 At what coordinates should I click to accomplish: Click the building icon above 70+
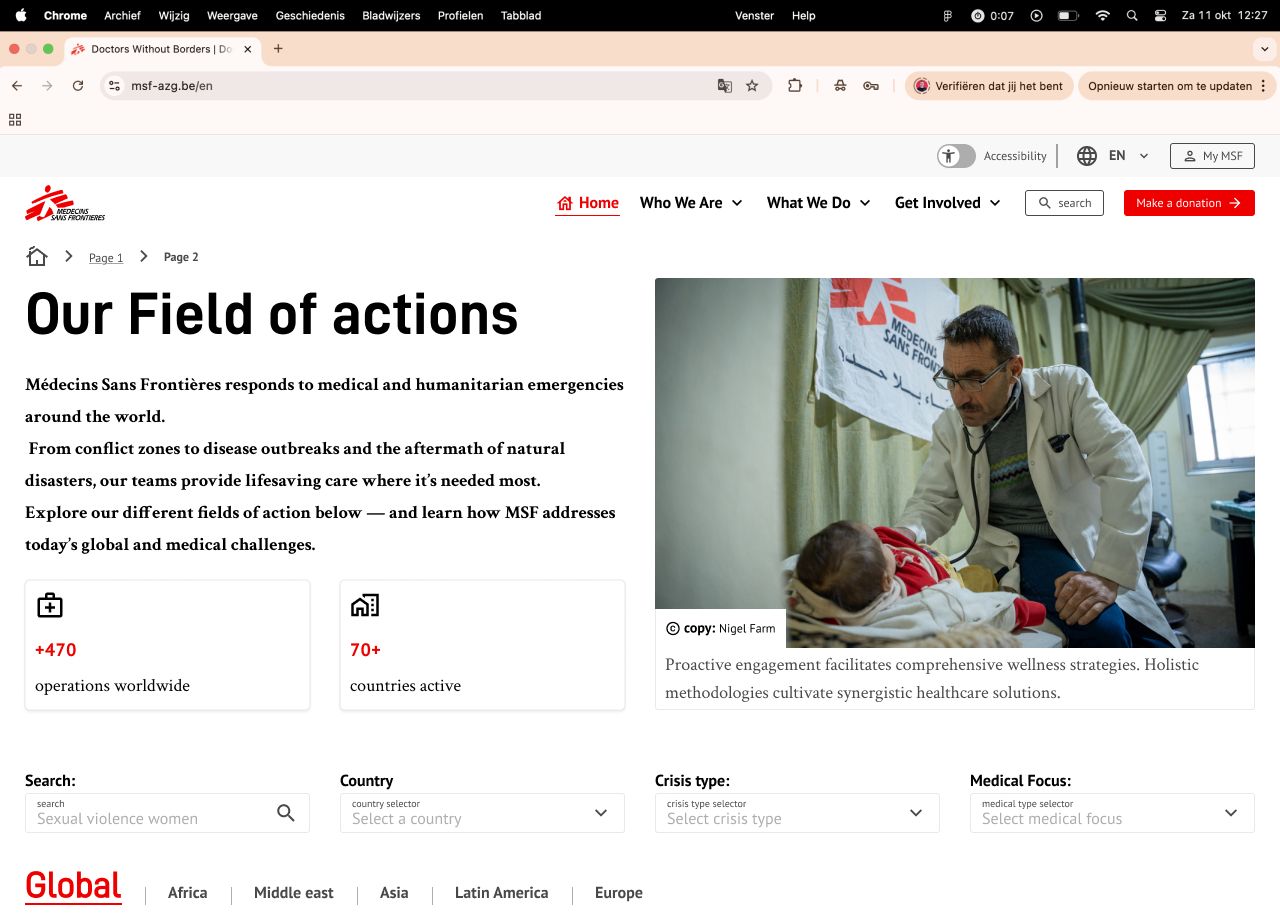click(365, 606)
